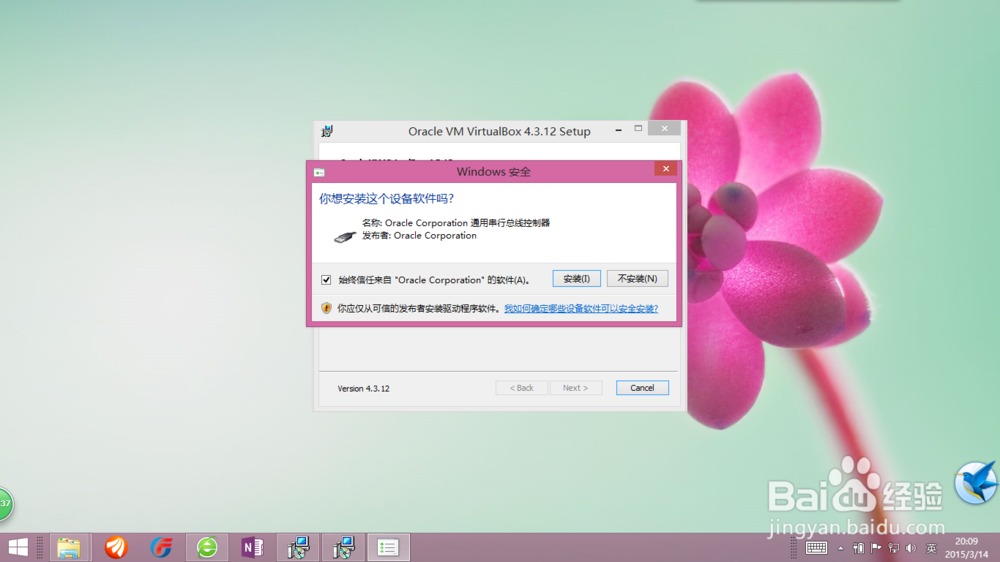The width and height of the screenshot is (1000, 562).
Task: Switch to the second installer taskbar icon
Action: (x=343, y=547)
